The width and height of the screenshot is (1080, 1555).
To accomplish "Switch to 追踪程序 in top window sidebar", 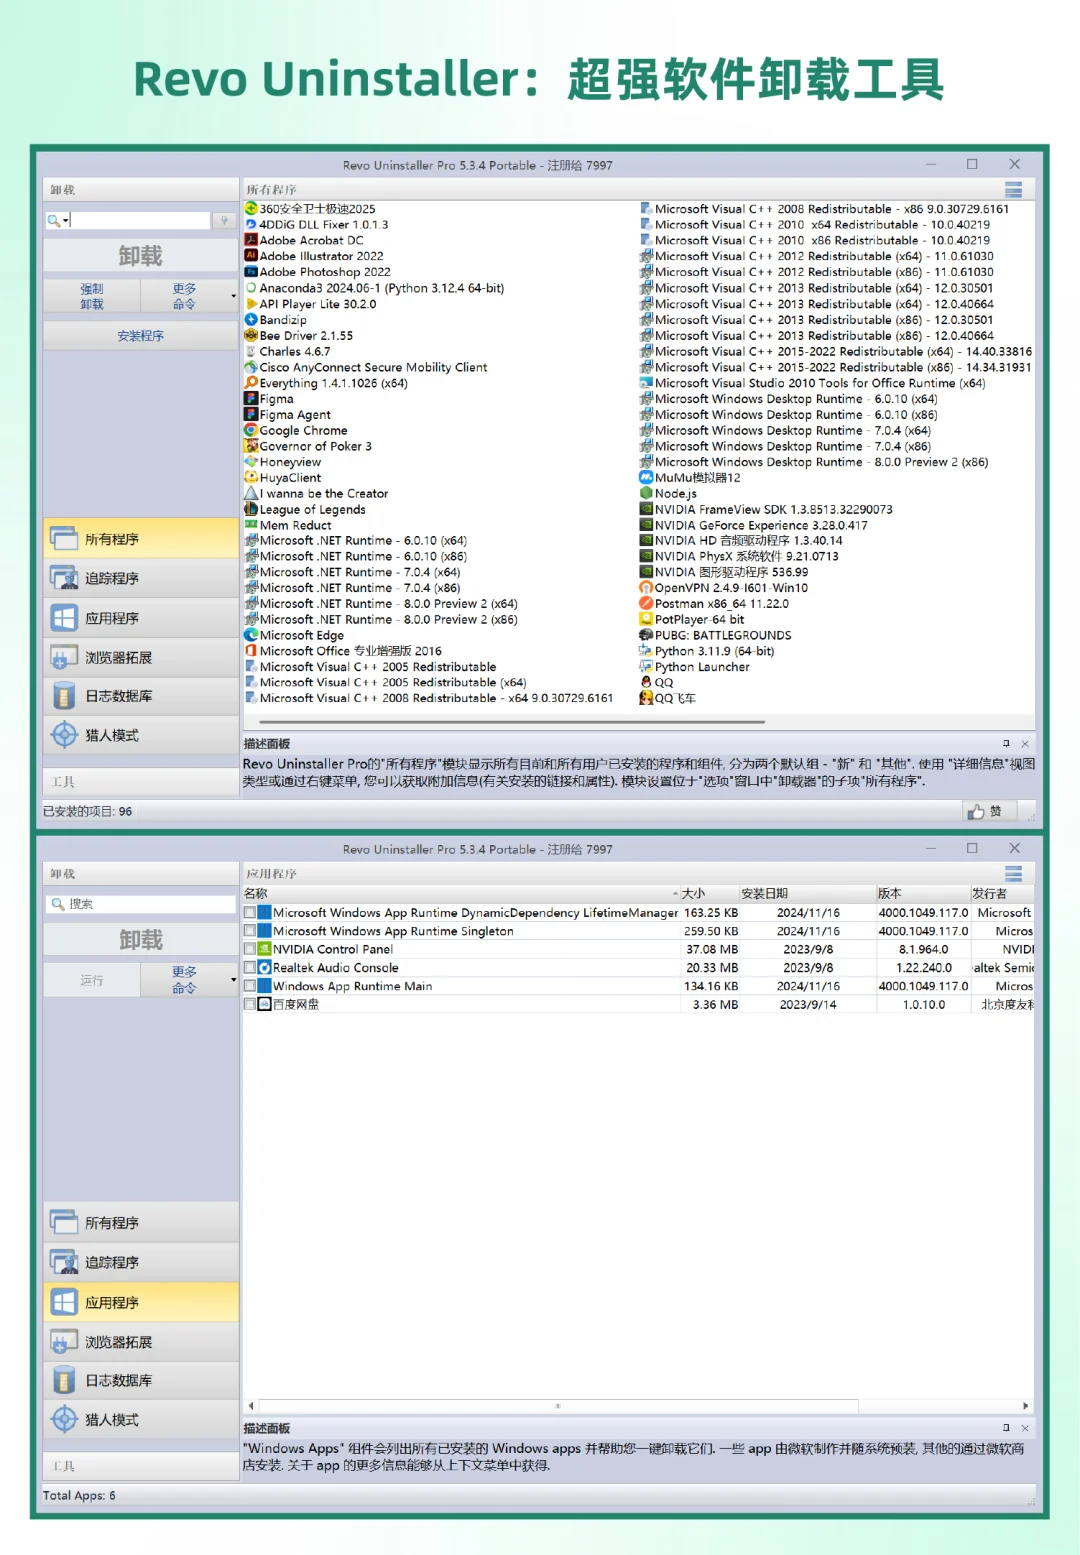I will coord(140,578).
